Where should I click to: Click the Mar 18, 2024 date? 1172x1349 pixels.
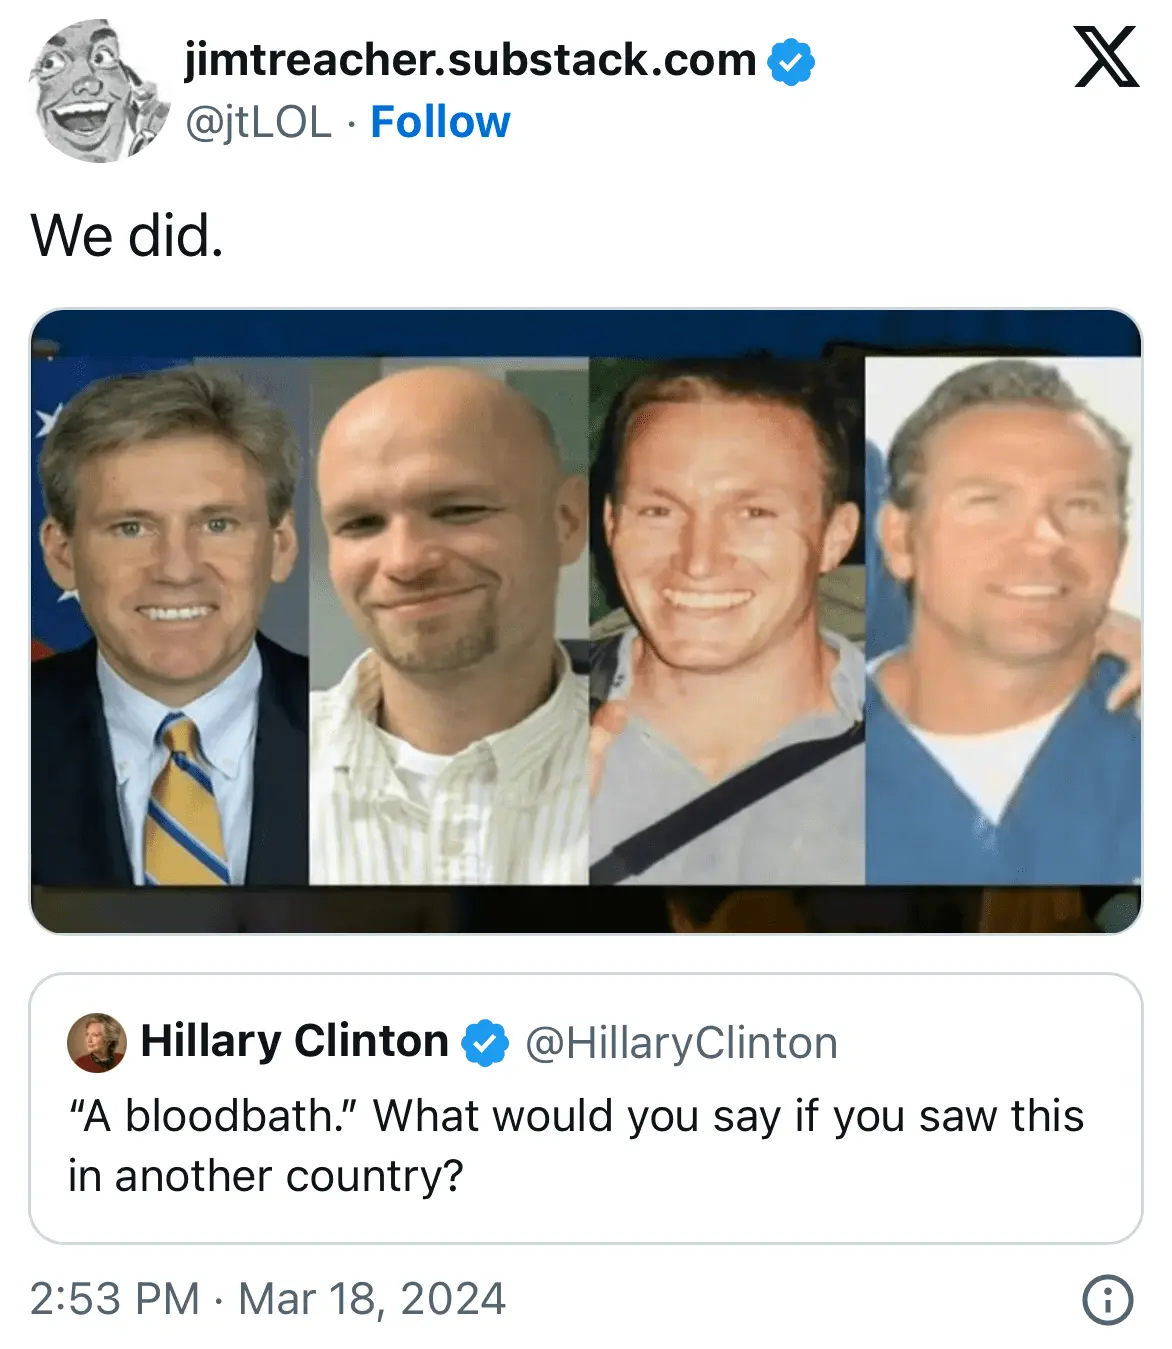point(372,1299)
